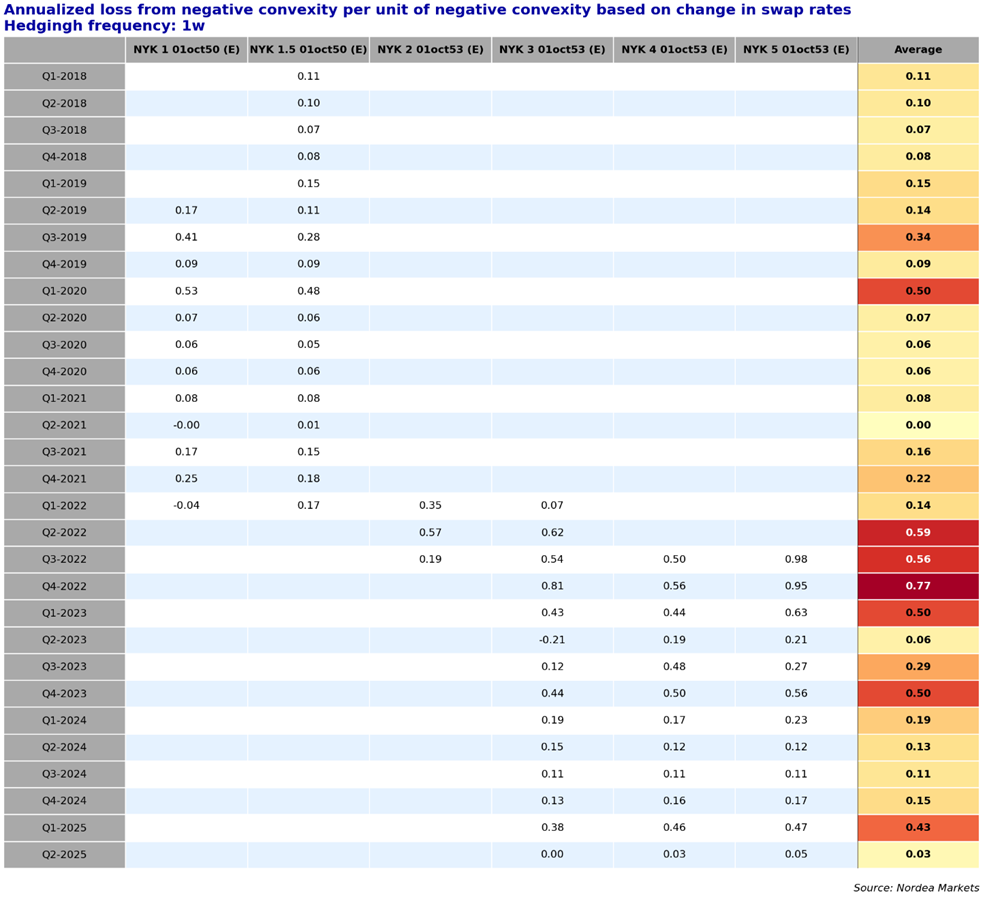Click the "Q1-2020" row label
983x897 pixels.
[65, 291]
